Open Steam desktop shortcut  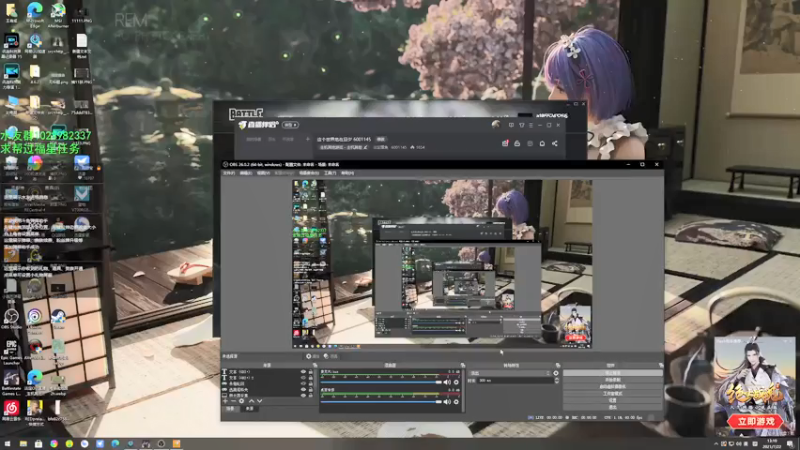pyautogui.click(x=58, y=318)
